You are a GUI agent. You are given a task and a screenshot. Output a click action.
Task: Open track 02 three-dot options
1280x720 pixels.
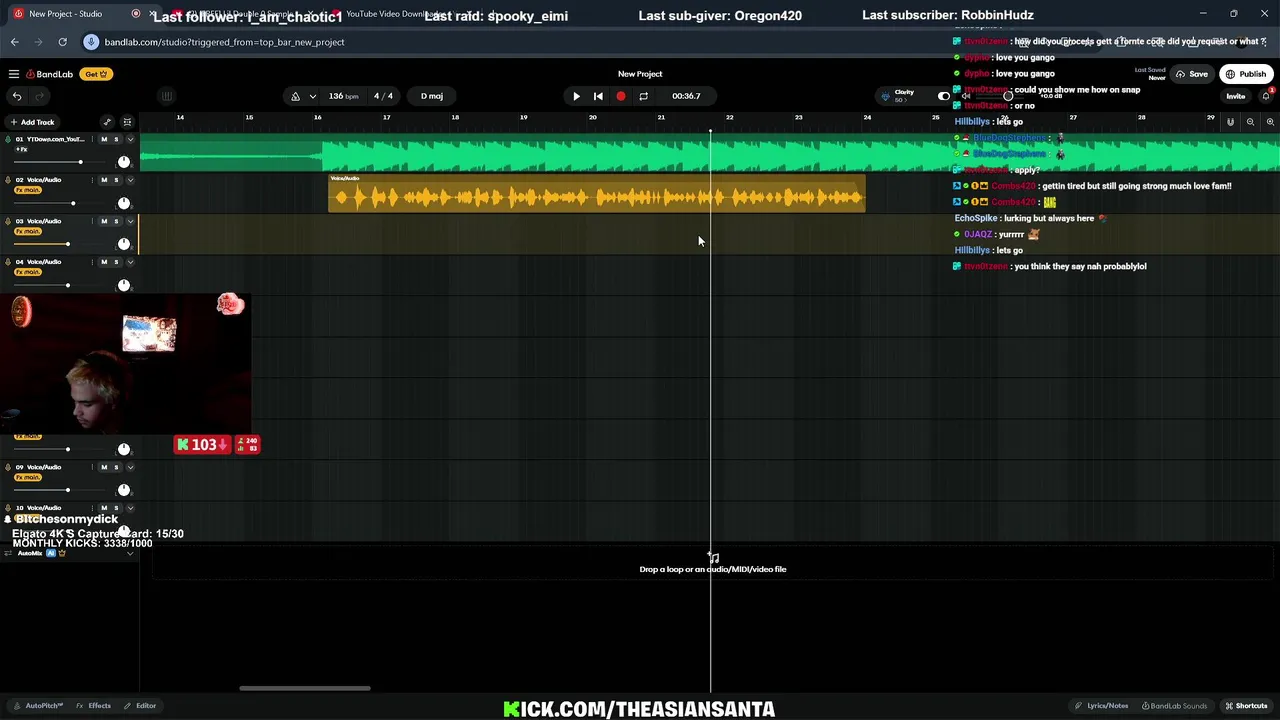pos(92,180)
